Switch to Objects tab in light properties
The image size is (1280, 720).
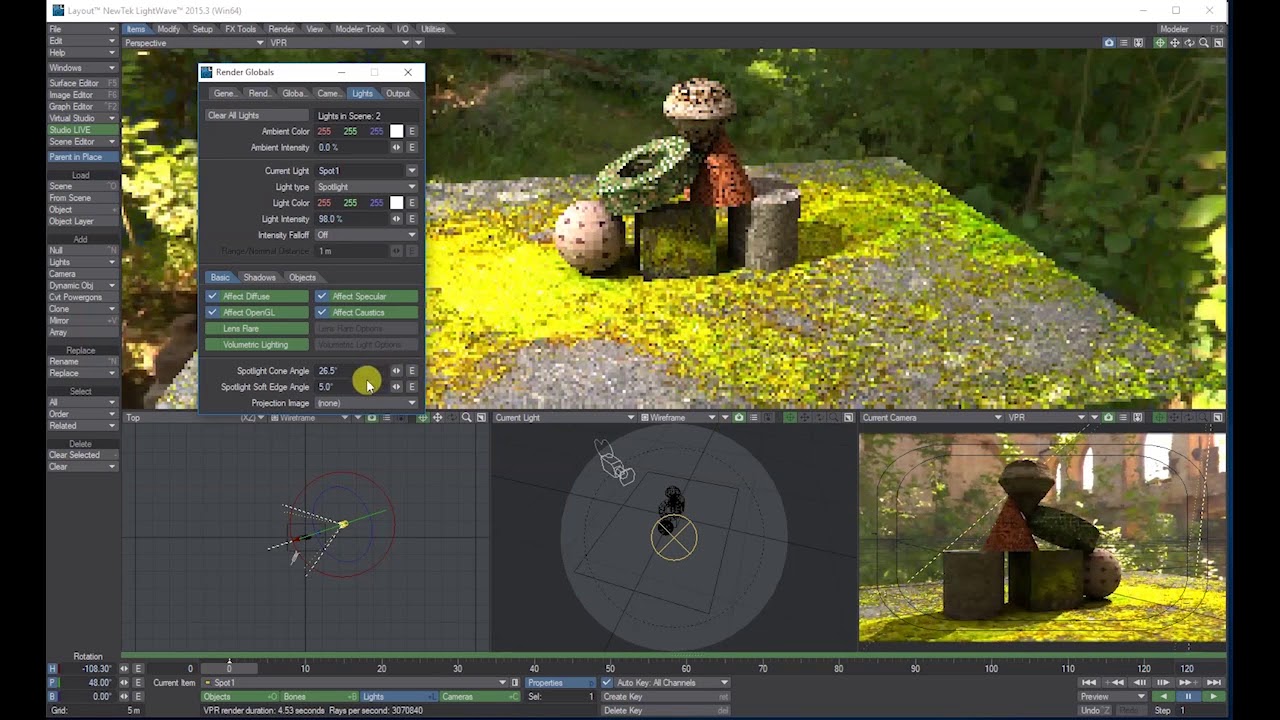point(302,278)
